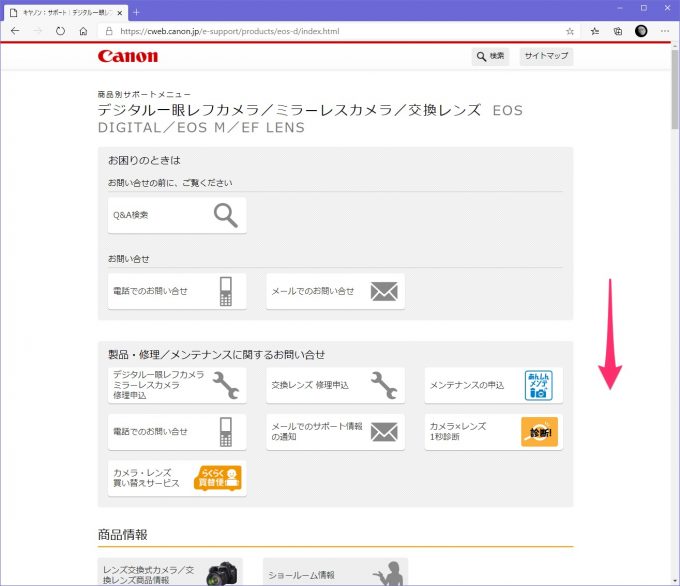Click the あんしんメンテ blue icon

click(539, 385)
